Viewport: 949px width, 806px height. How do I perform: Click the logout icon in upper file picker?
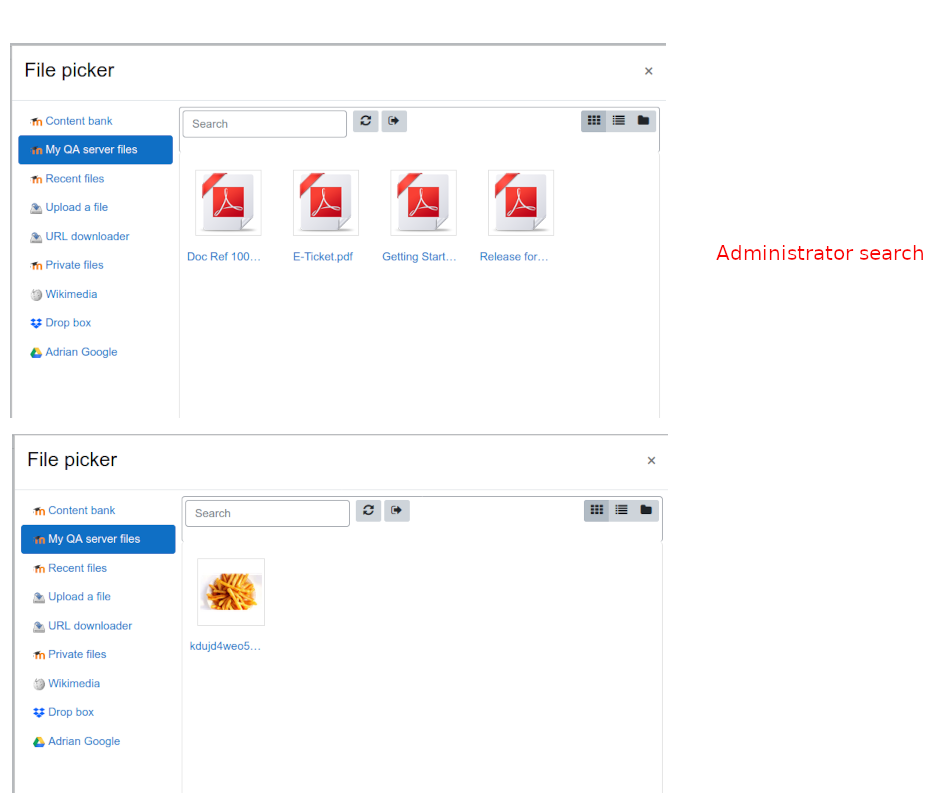point(394,121)
